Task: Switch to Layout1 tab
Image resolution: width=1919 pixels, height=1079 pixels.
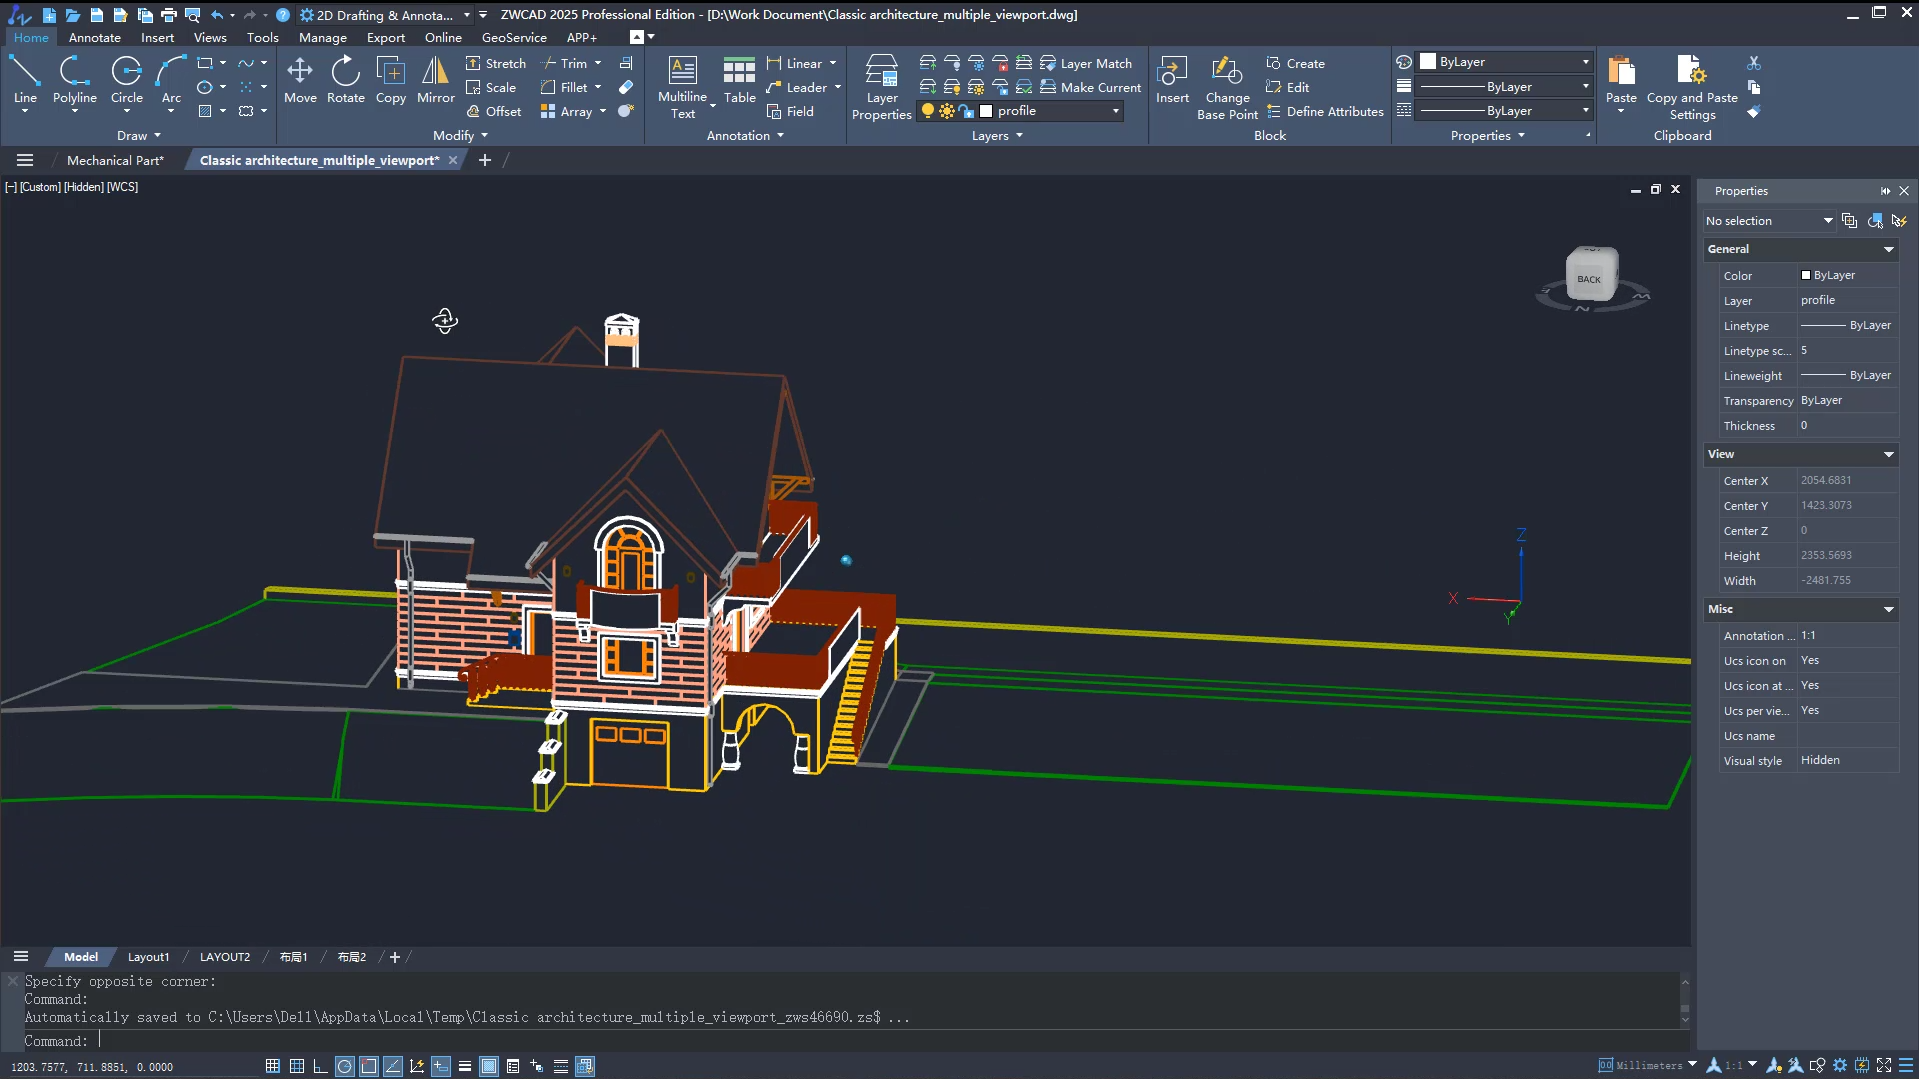Action: click(x=148, y=957)
